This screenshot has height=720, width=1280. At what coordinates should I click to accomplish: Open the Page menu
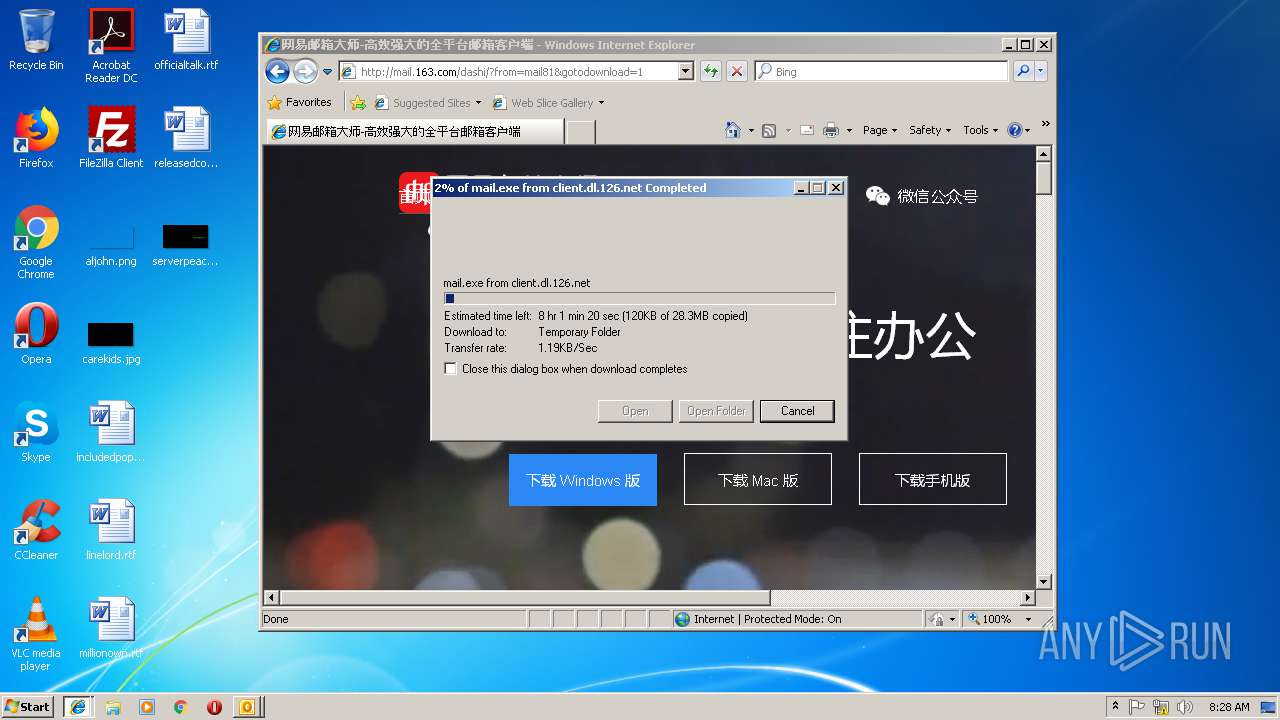tap(879, 130)
